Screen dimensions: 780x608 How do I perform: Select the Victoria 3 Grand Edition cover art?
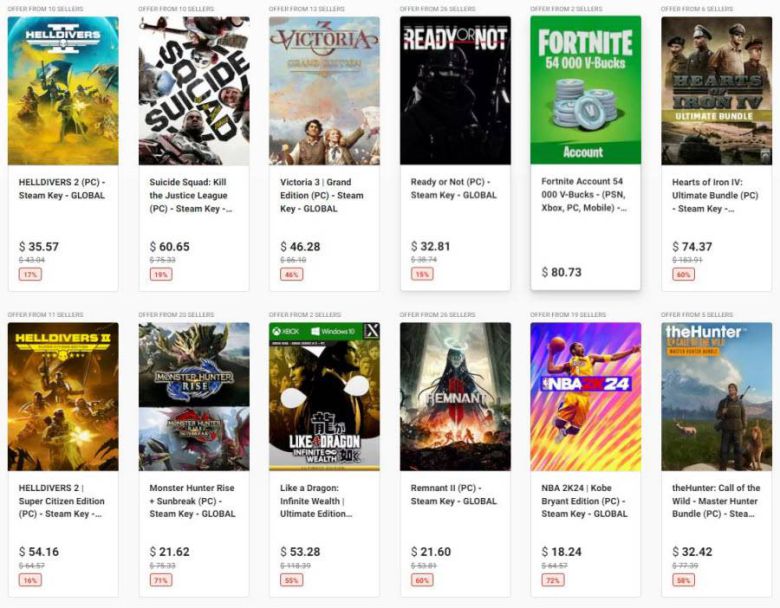tap(324, 91)
